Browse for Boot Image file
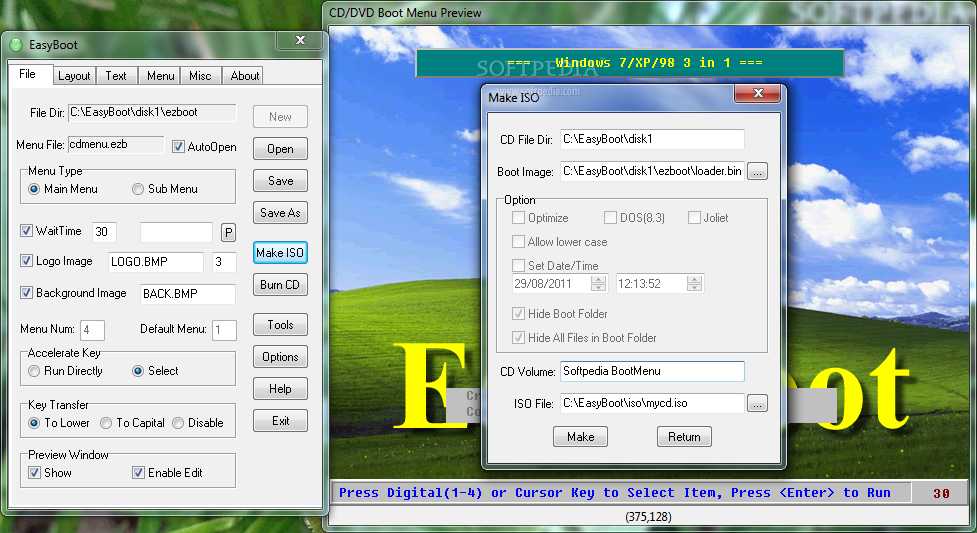Screen dimensions: 977x533 (757, 171)
